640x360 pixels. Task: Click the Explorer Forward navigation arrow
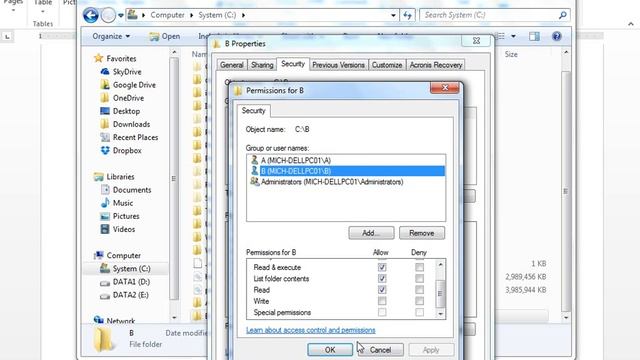tap(108, 16)
